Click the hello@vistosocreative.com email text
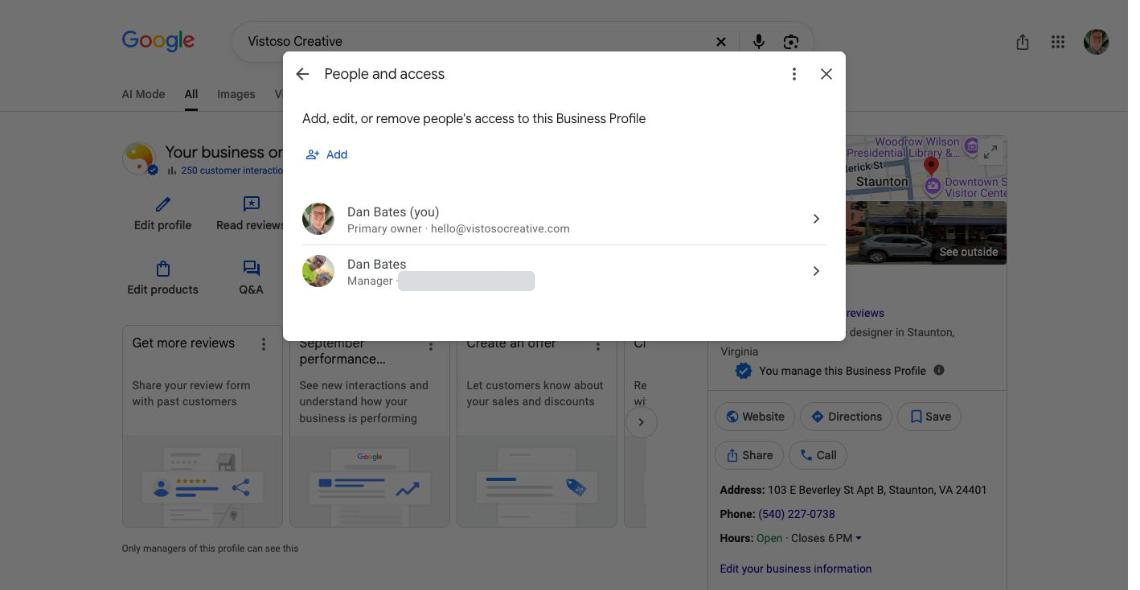Image resolution: width=1140 pixels, height=590 pixels. (500, 229)
